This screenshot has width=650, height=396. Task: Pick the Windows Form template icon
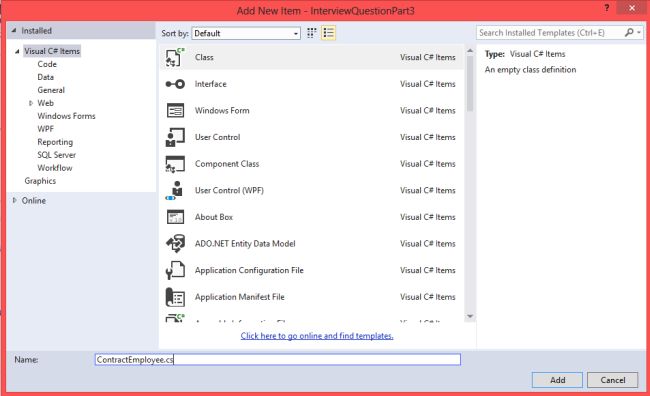point(175,111)
